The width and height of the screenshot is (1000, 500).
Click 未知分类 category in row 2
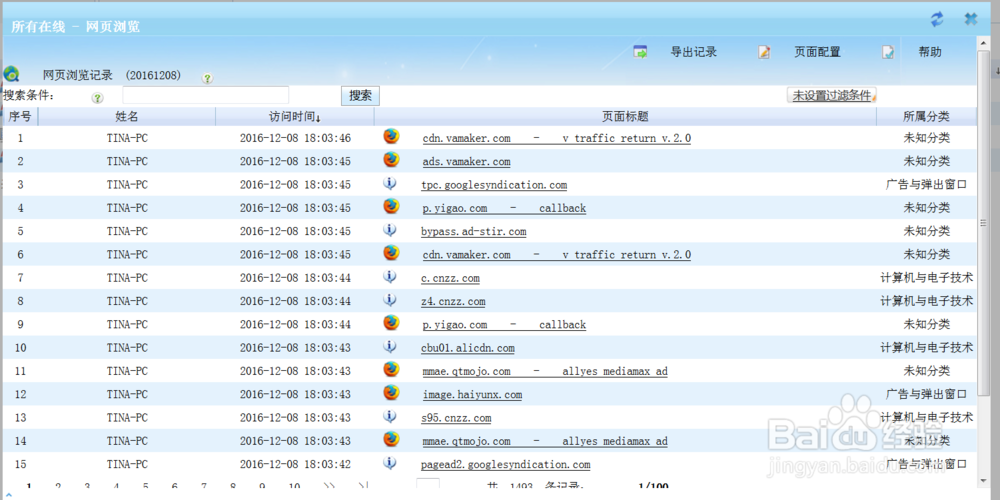coord(927,161)
